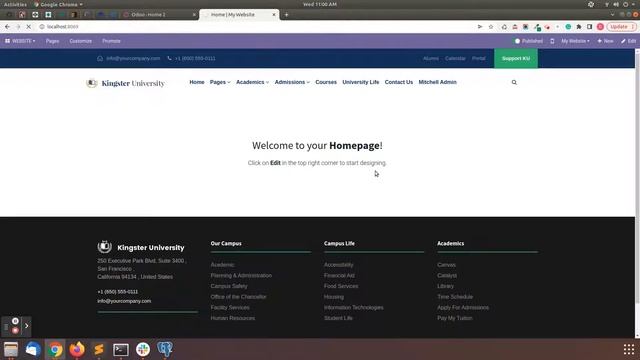Show applications grid icon
Image resolution: width=640 pixels, height=360 pixels.
click(x=629, y=349)
